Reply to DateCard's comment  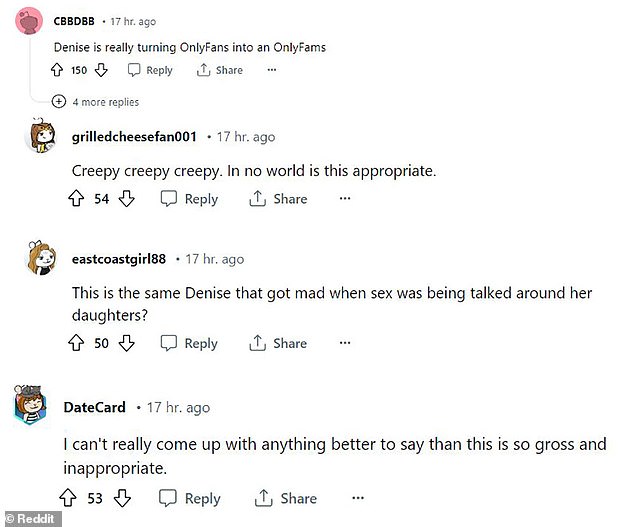pyautogui.click(x=190, y=498)
